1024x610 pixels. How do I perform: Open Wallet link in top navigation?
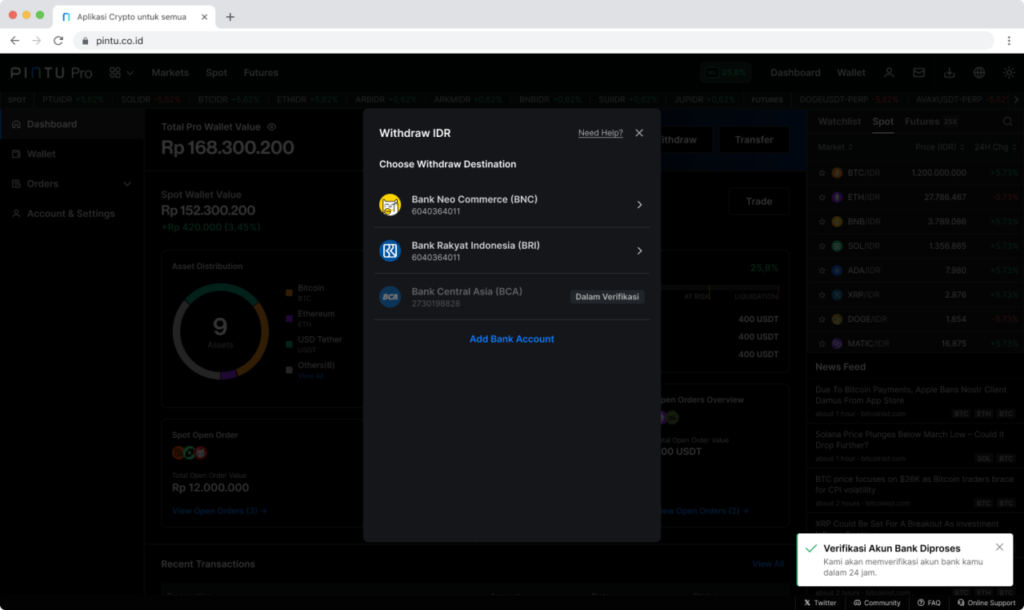(851, 72)
